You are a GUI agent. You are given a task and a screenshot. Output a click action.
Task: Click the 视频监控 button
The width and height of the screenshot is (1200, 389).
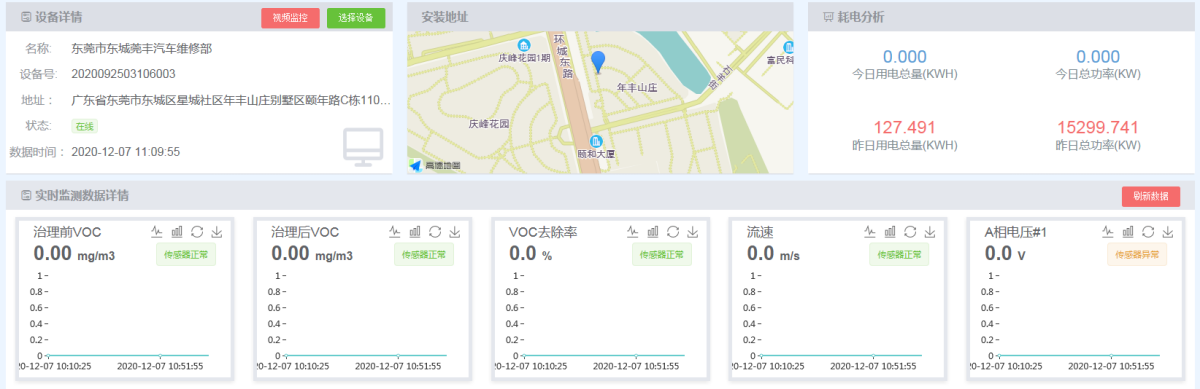coord(291,18)
